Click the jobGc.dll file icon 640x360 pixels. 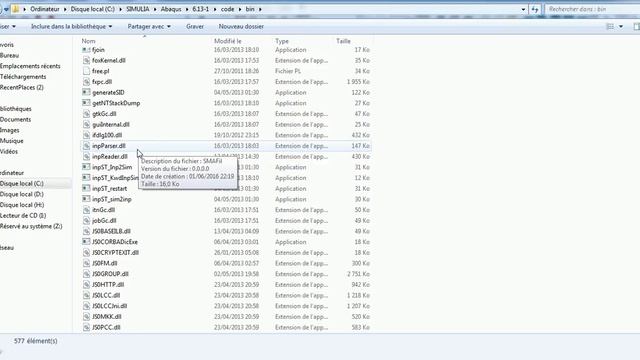(x=86, y=220)
